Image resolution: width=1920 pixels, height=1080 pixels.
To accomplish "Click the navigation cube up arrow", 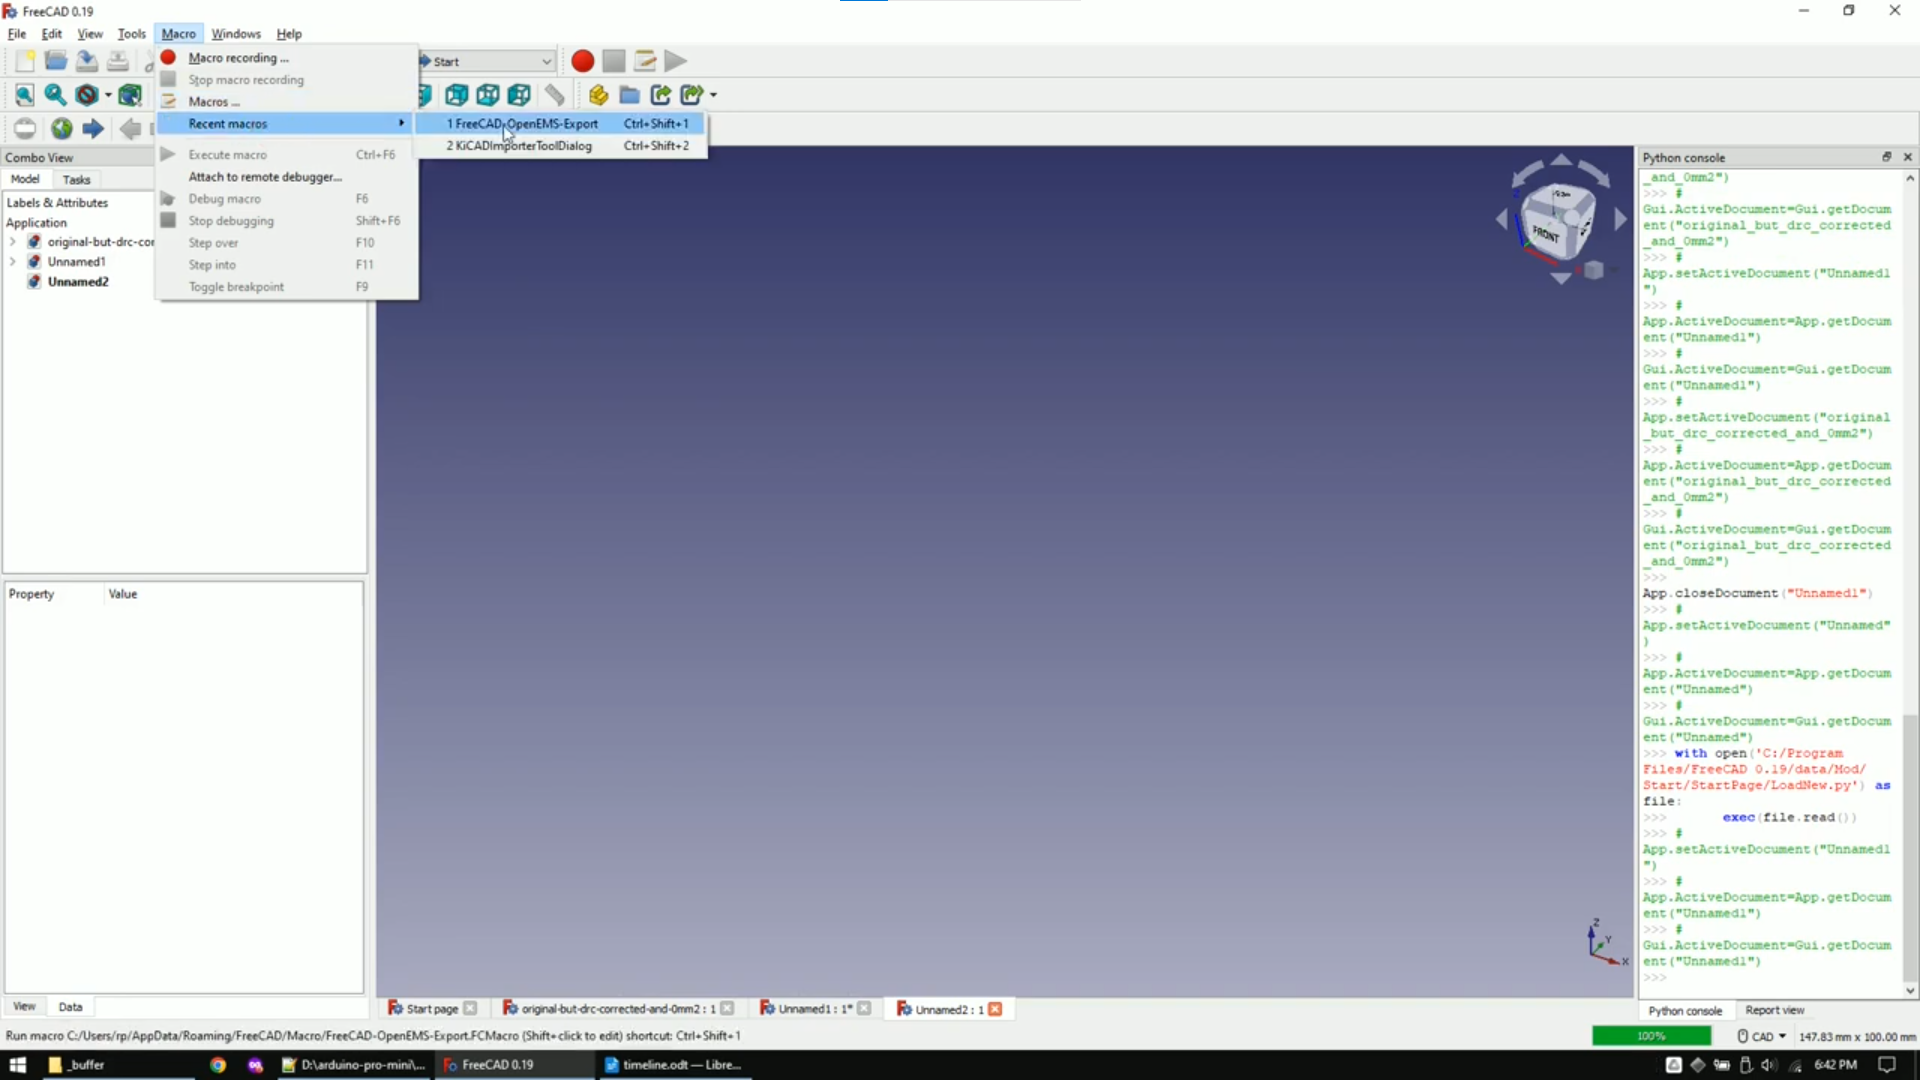I will 1561,160.
